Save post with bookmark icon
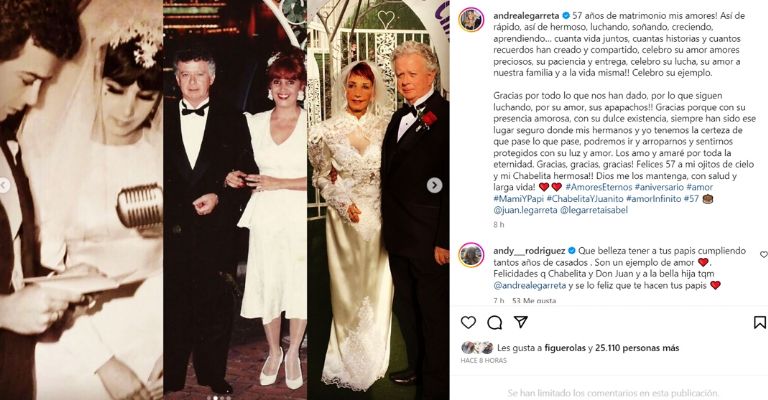 coord(760,322)
